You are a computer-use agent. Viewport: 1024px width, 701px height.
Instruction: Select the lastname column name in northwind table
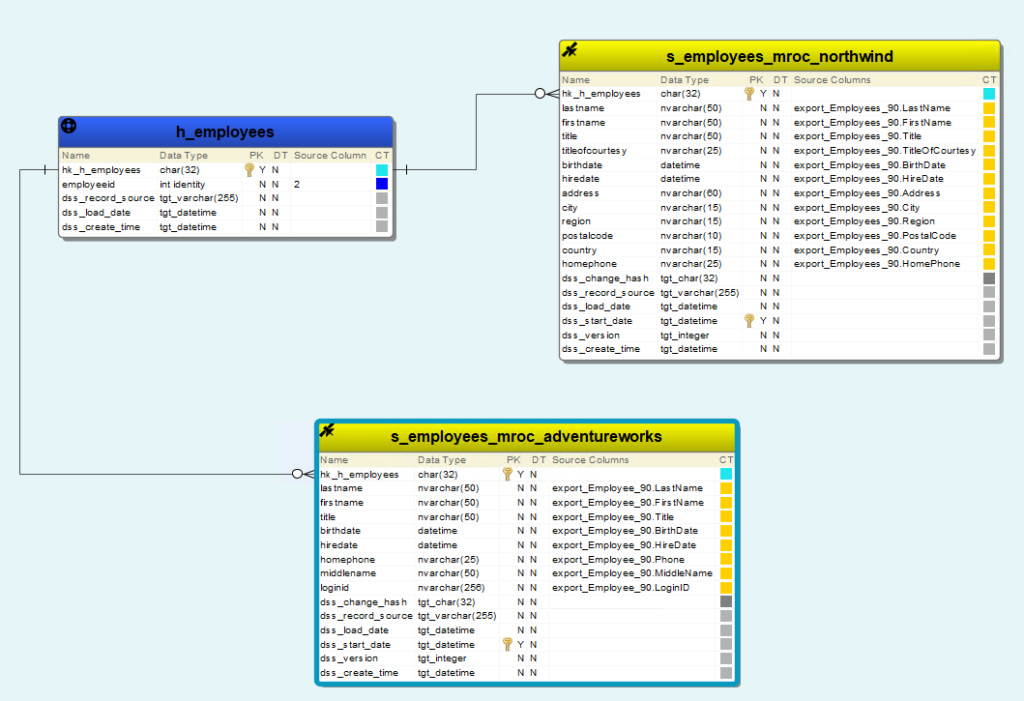click(x=583, y=108)
